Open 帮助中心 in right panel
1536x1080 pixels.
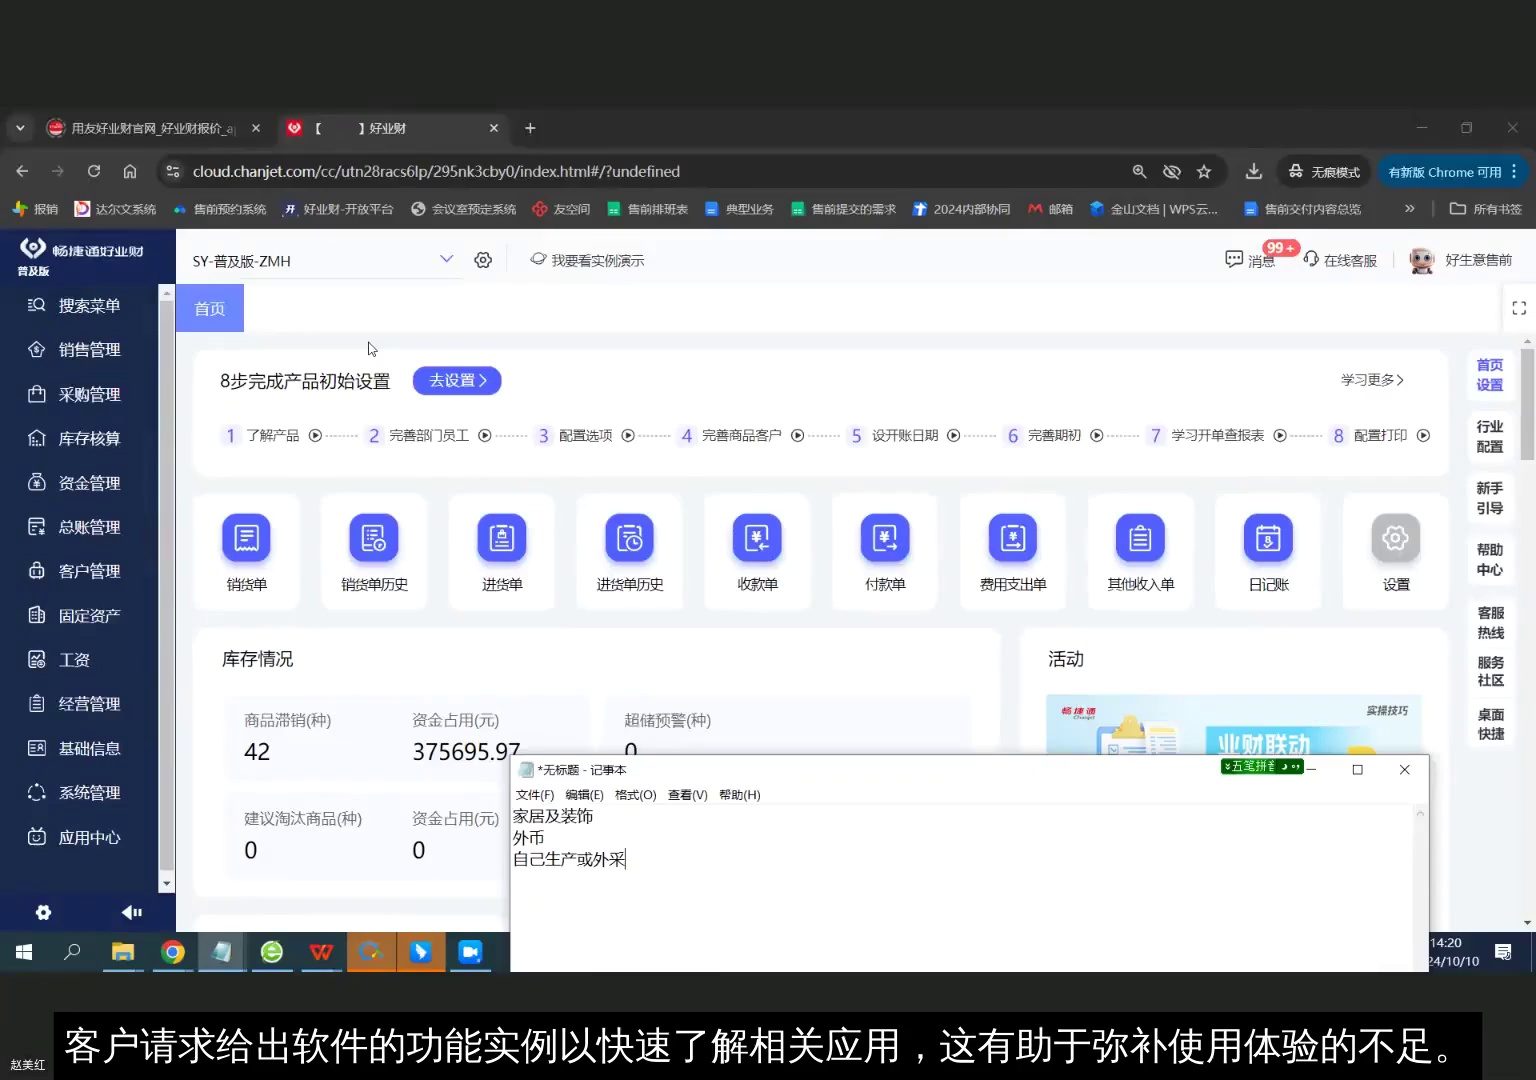(1490, 560)
